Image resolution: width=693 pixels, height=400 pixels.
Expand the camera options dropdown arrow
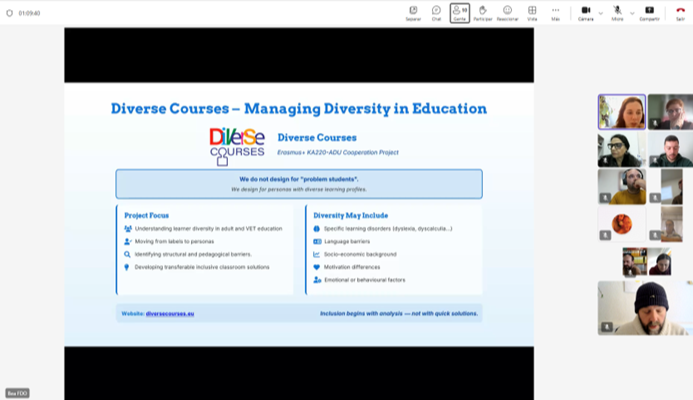click(x=601, y=13)
